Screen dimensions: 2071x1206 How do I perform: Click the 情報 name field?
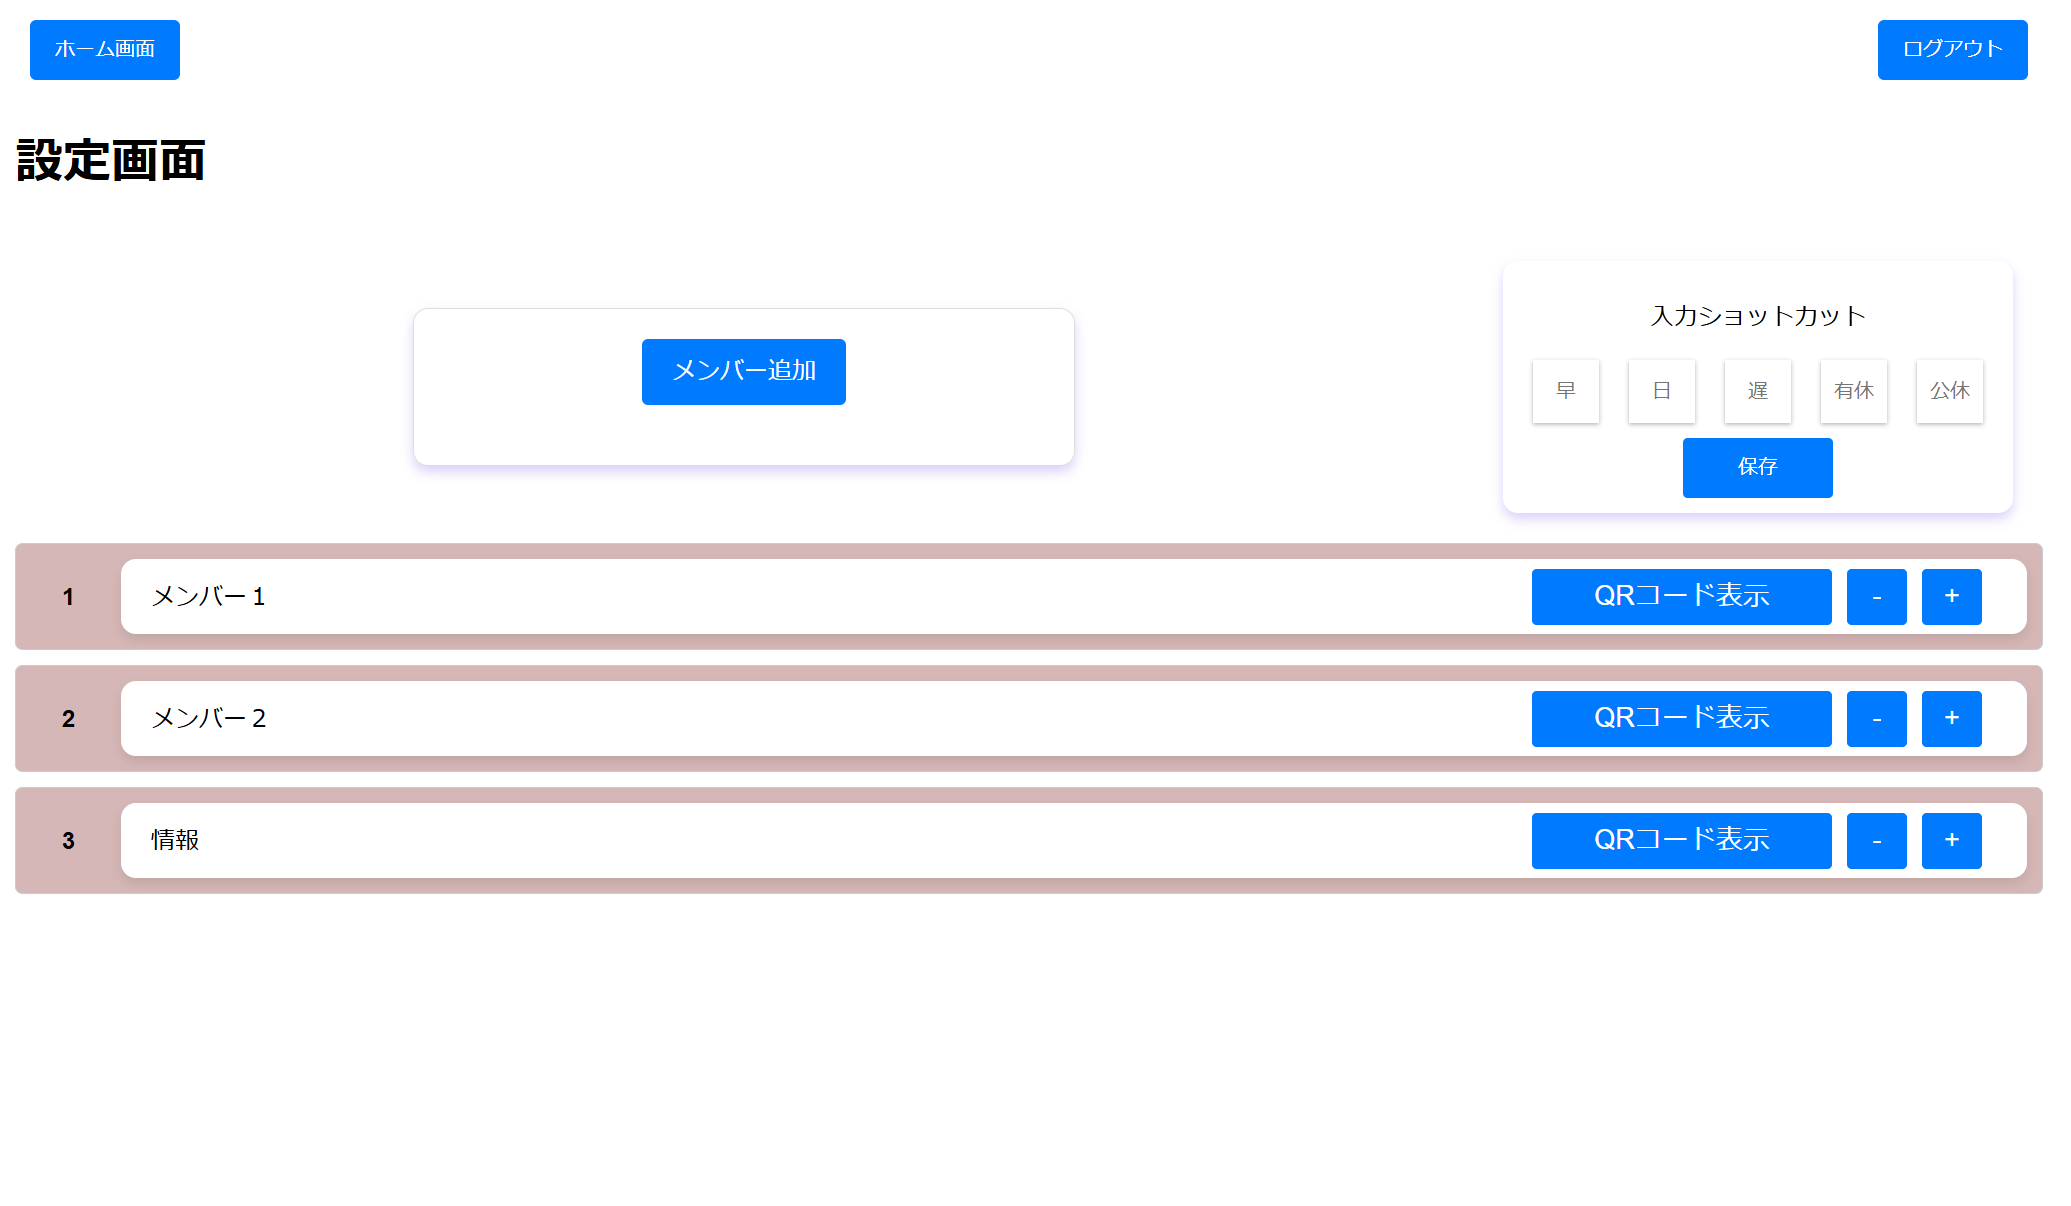800,841
